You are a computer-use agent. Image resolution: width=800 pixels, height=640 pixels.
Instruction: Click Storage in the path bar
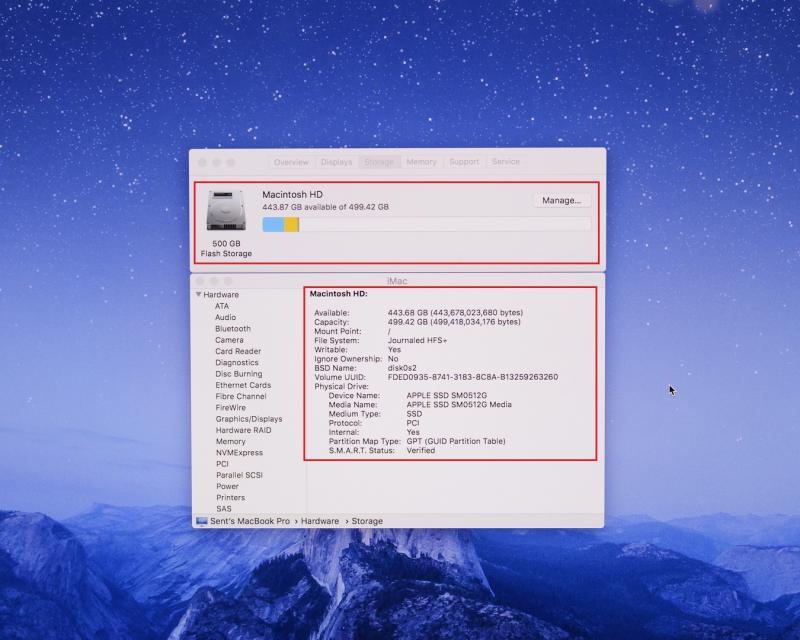click(367, 521)
